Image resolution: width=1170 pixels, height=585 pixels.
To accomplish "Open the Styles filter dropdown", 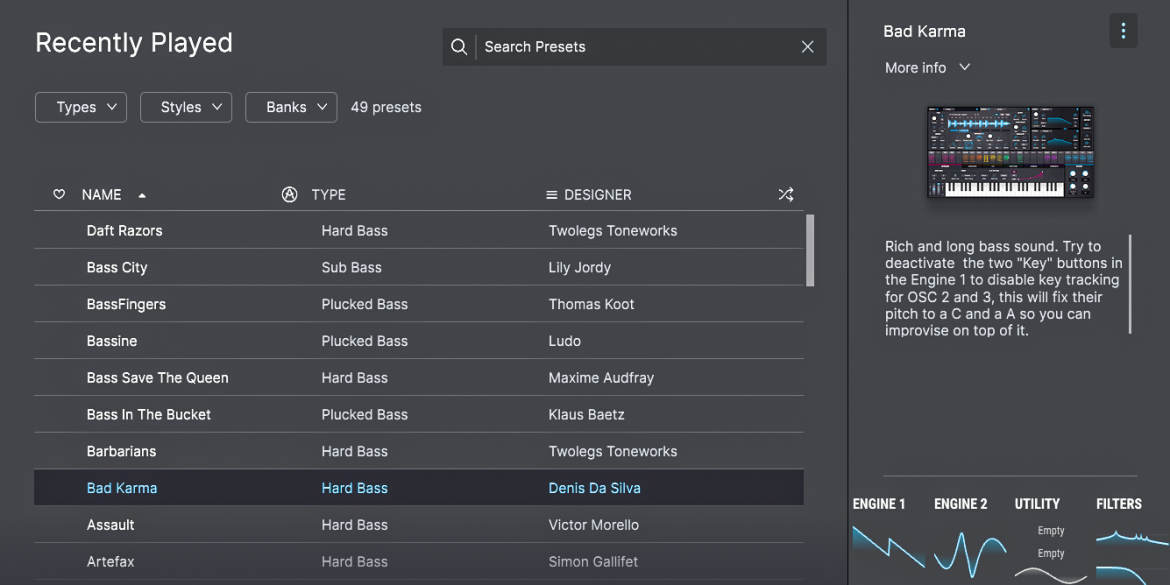I will coord(186,107).
